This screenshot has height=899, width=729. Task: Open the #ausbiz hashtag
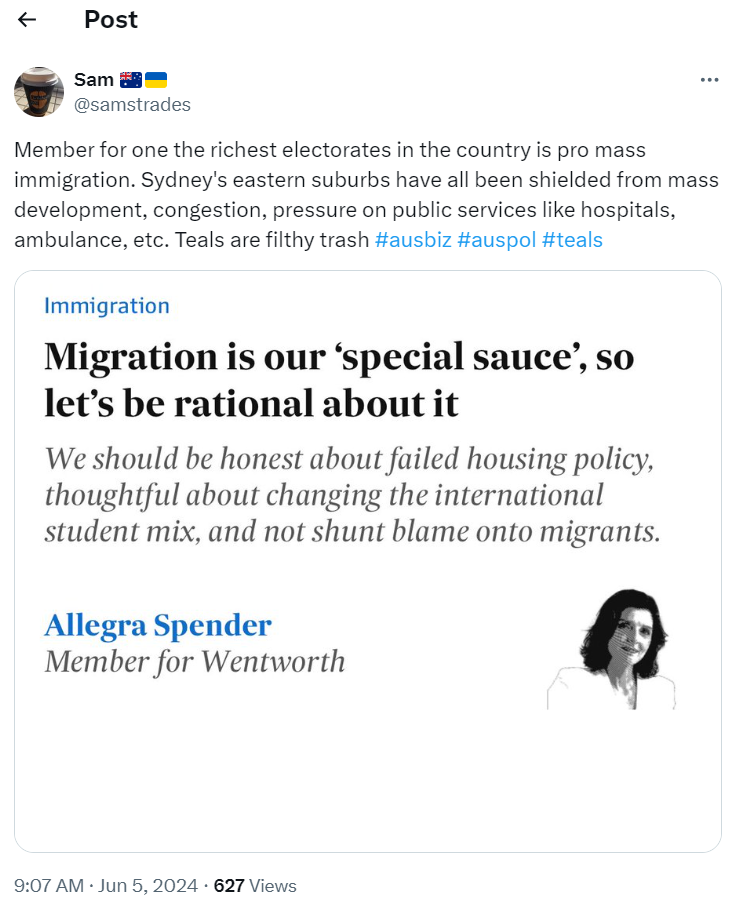pyautogui.click(x=412, y=240)
